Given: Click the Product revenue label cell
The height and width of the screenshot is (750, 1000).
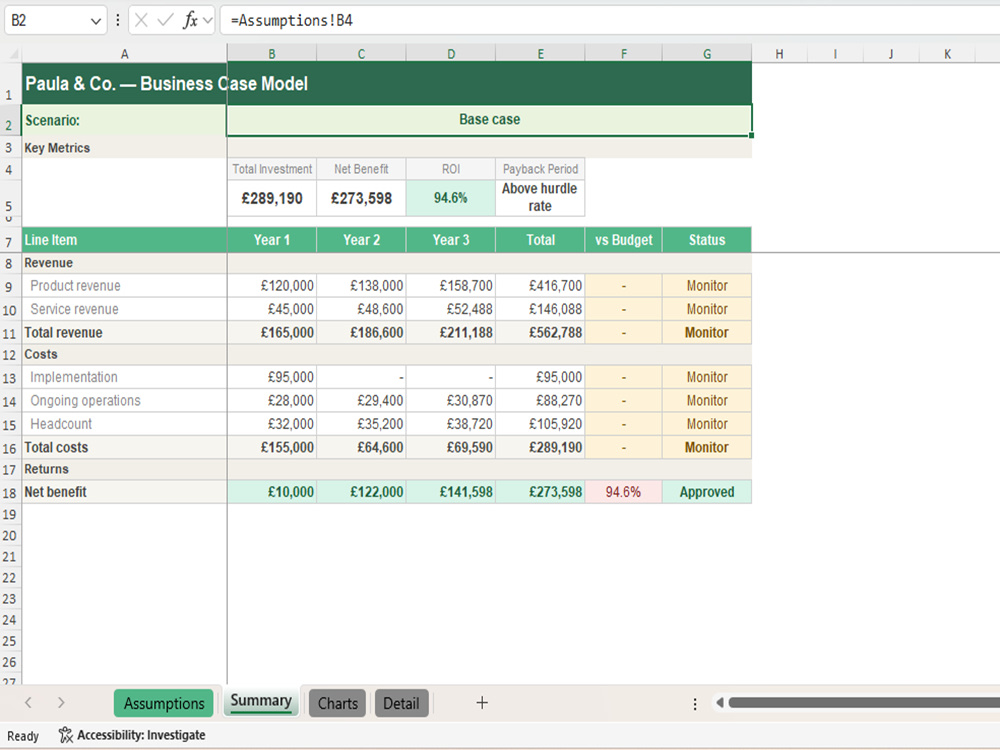Looking at the screenshot, I should (124, 286).
